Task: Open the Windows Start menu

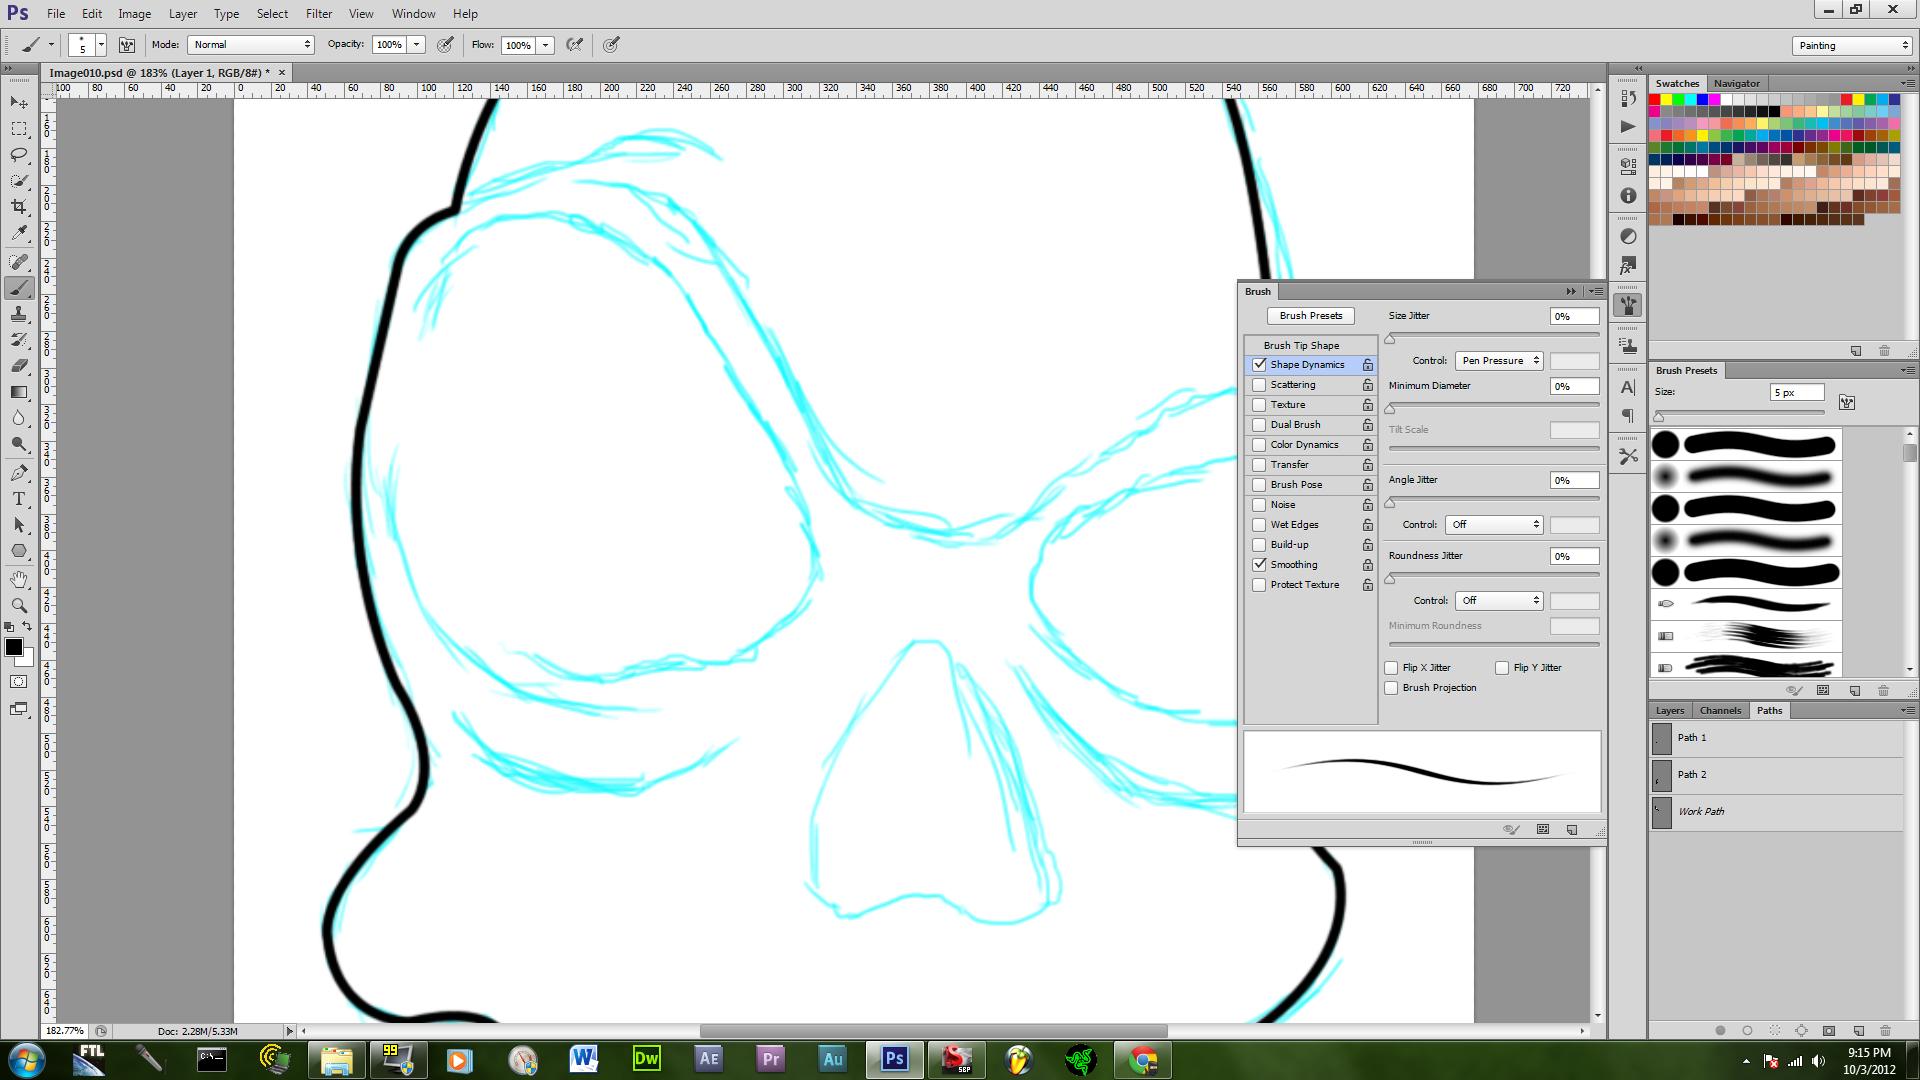Action: pos(26,1059)
